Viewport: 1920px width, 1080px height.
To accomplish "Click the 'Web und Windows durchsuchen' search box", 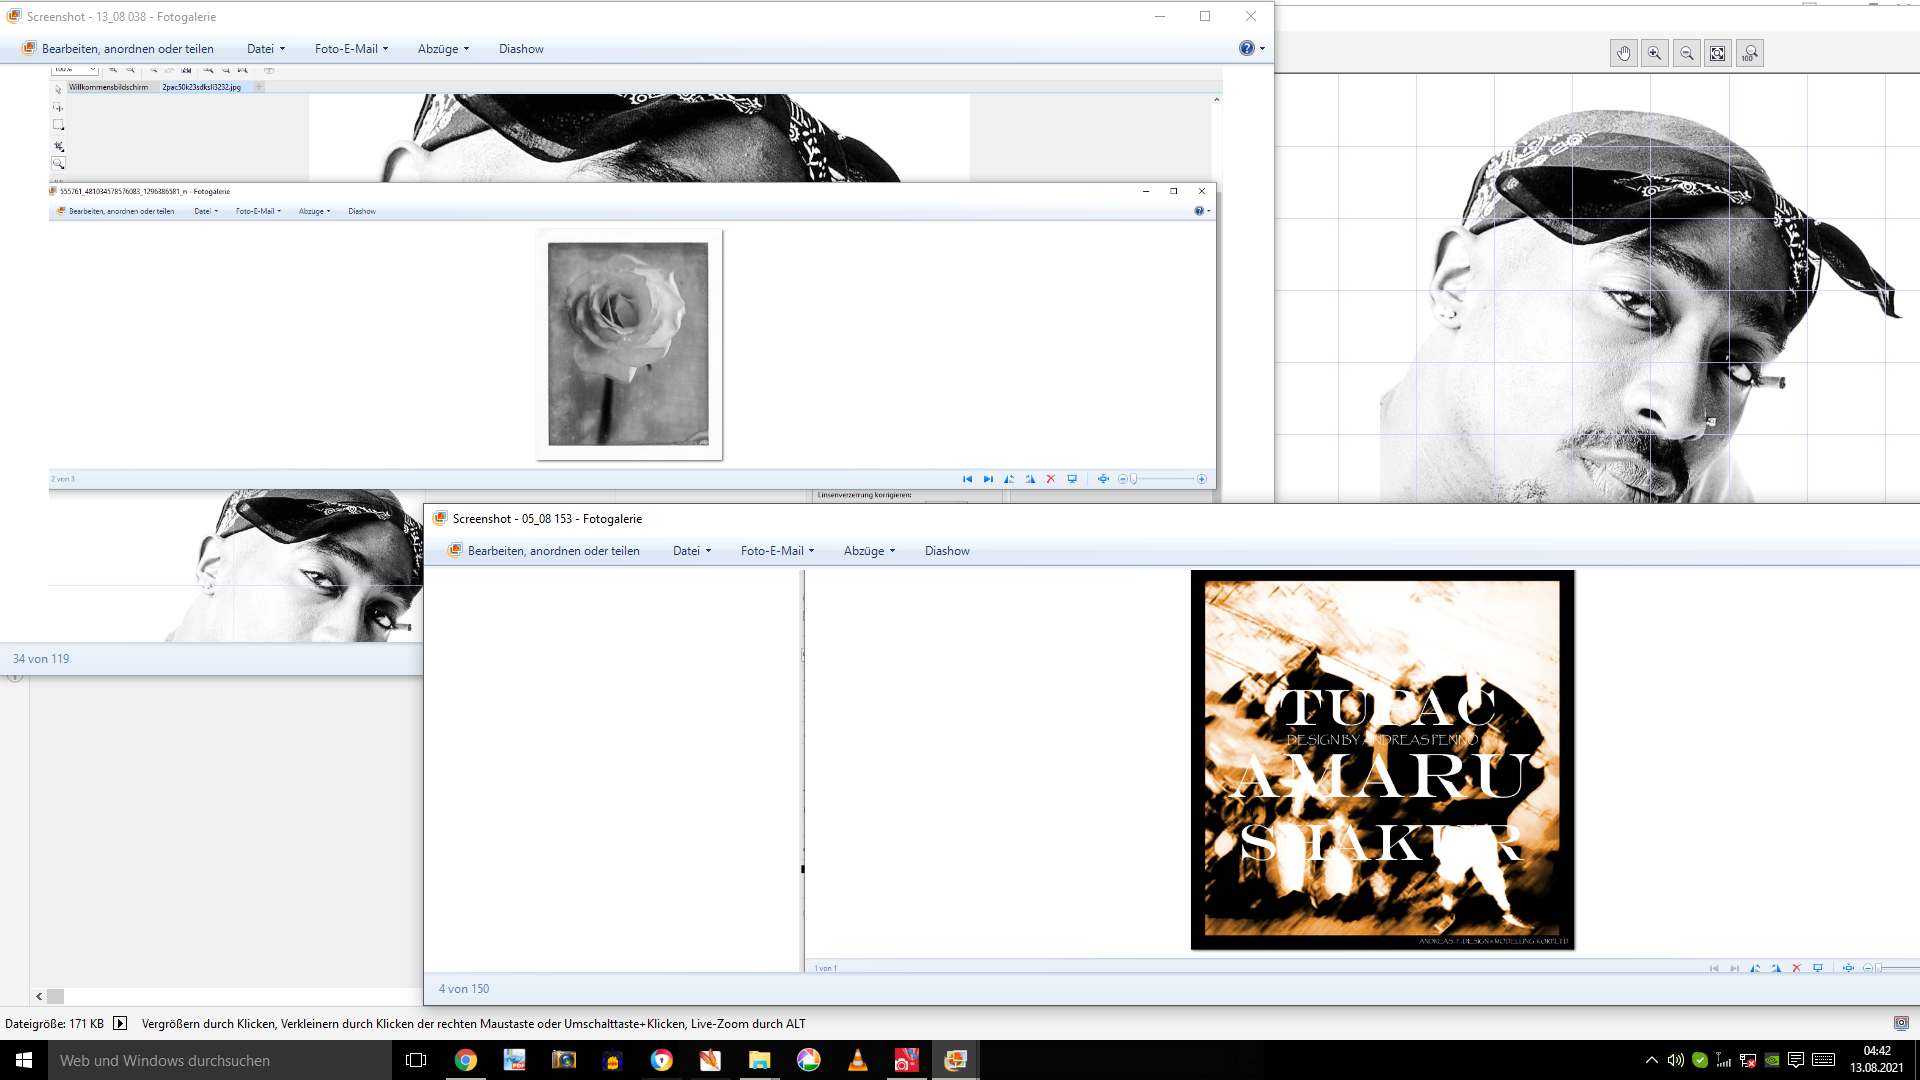I will pyautogui.click(x=220, y=1060).
